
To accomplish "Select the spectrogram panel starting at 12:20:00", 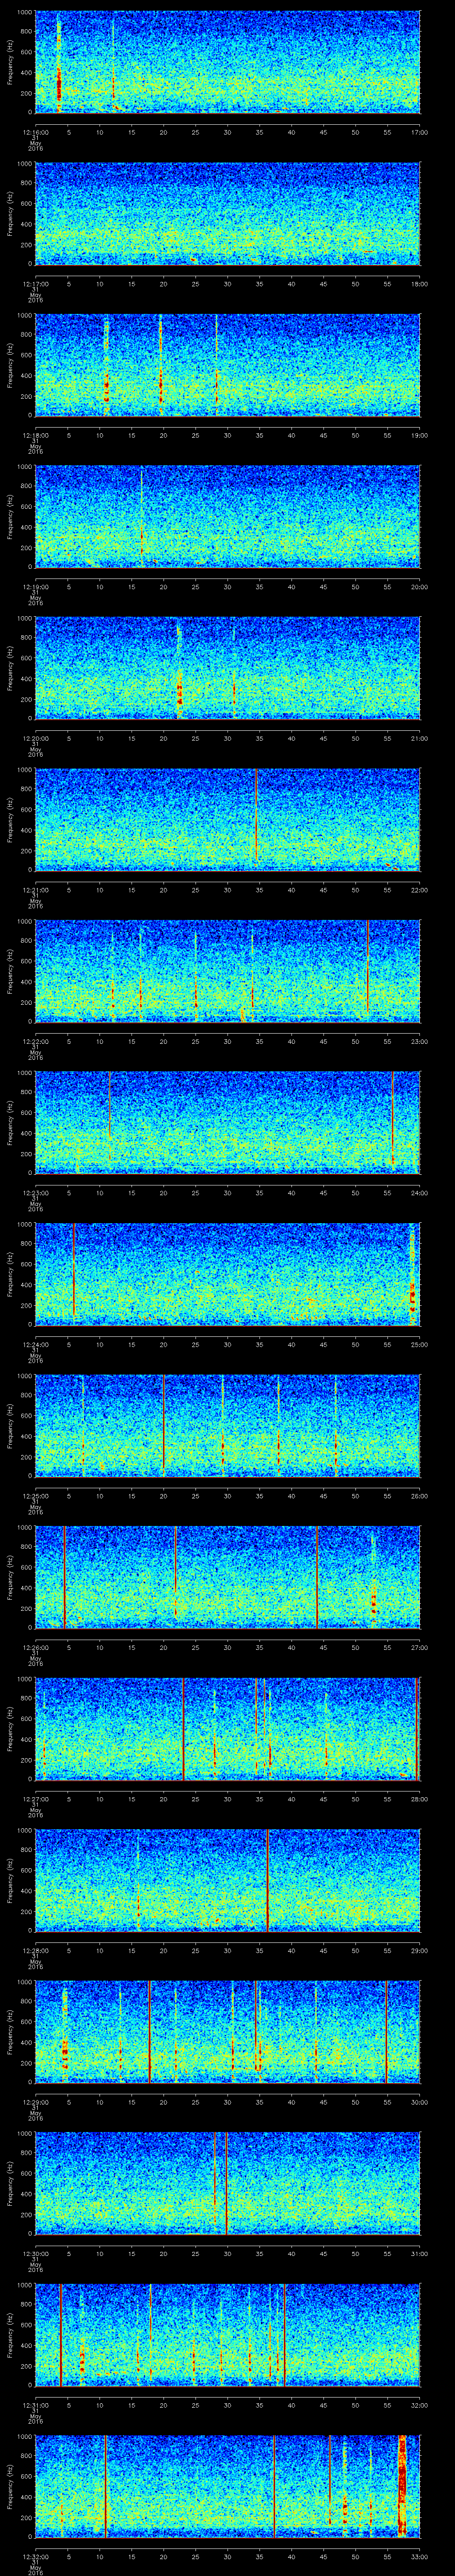I will [228, 668].
